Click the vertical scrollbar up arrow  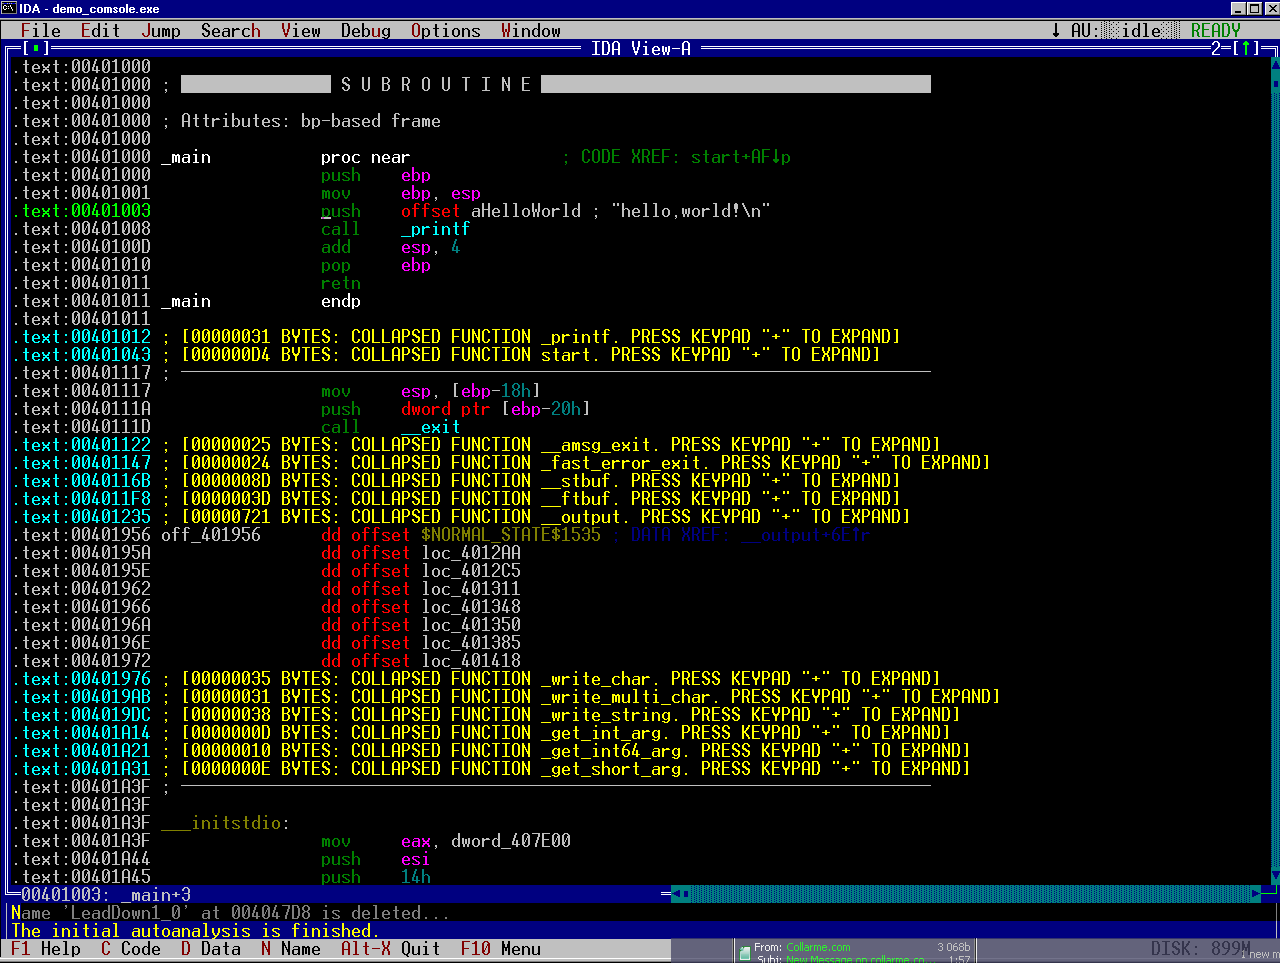[x=1275, y=66]
